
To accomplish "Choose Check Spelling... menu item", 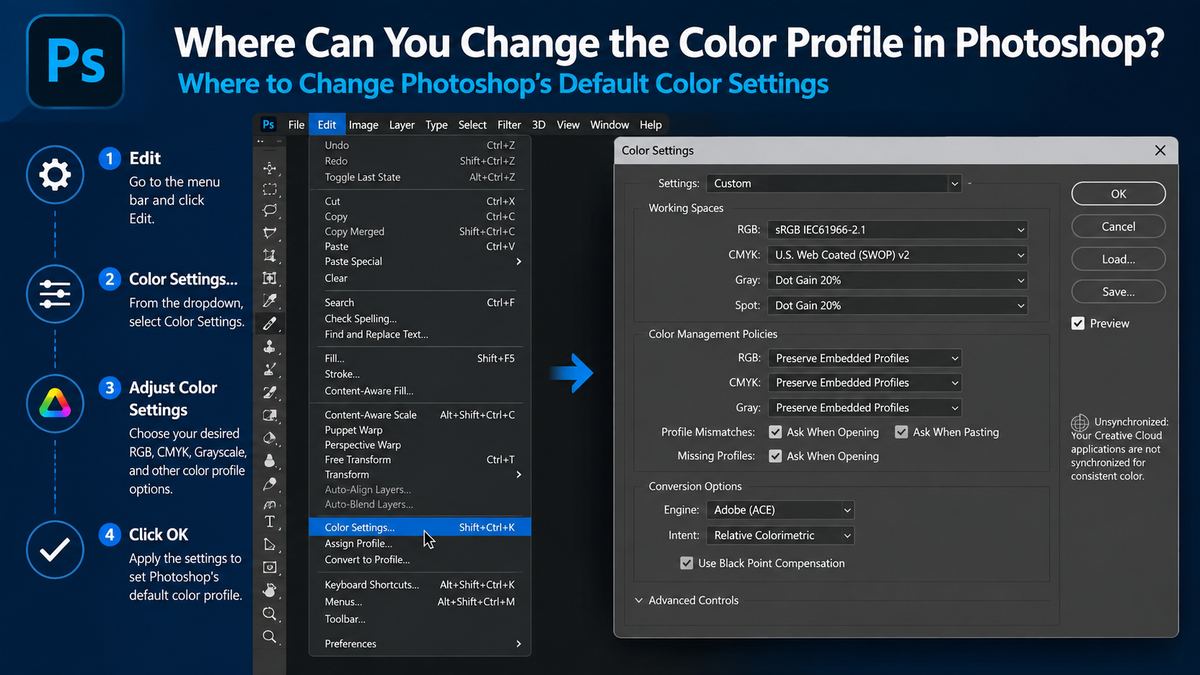I will (x=421, y=319).
